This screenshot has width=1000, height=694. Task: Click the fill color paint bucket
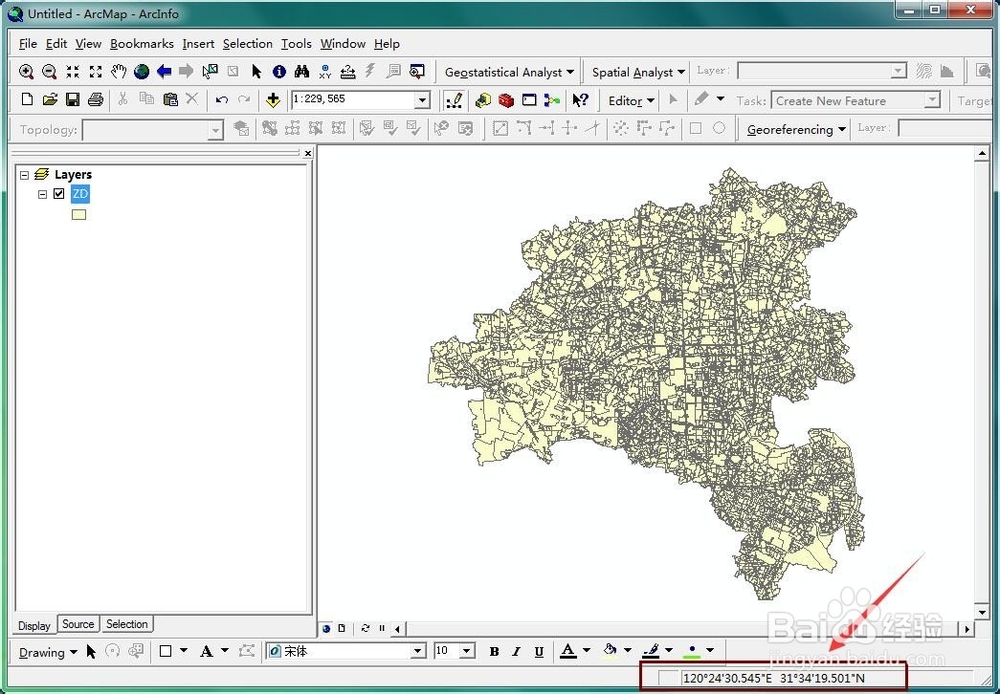pyautogui.click(x=610, y=651)
